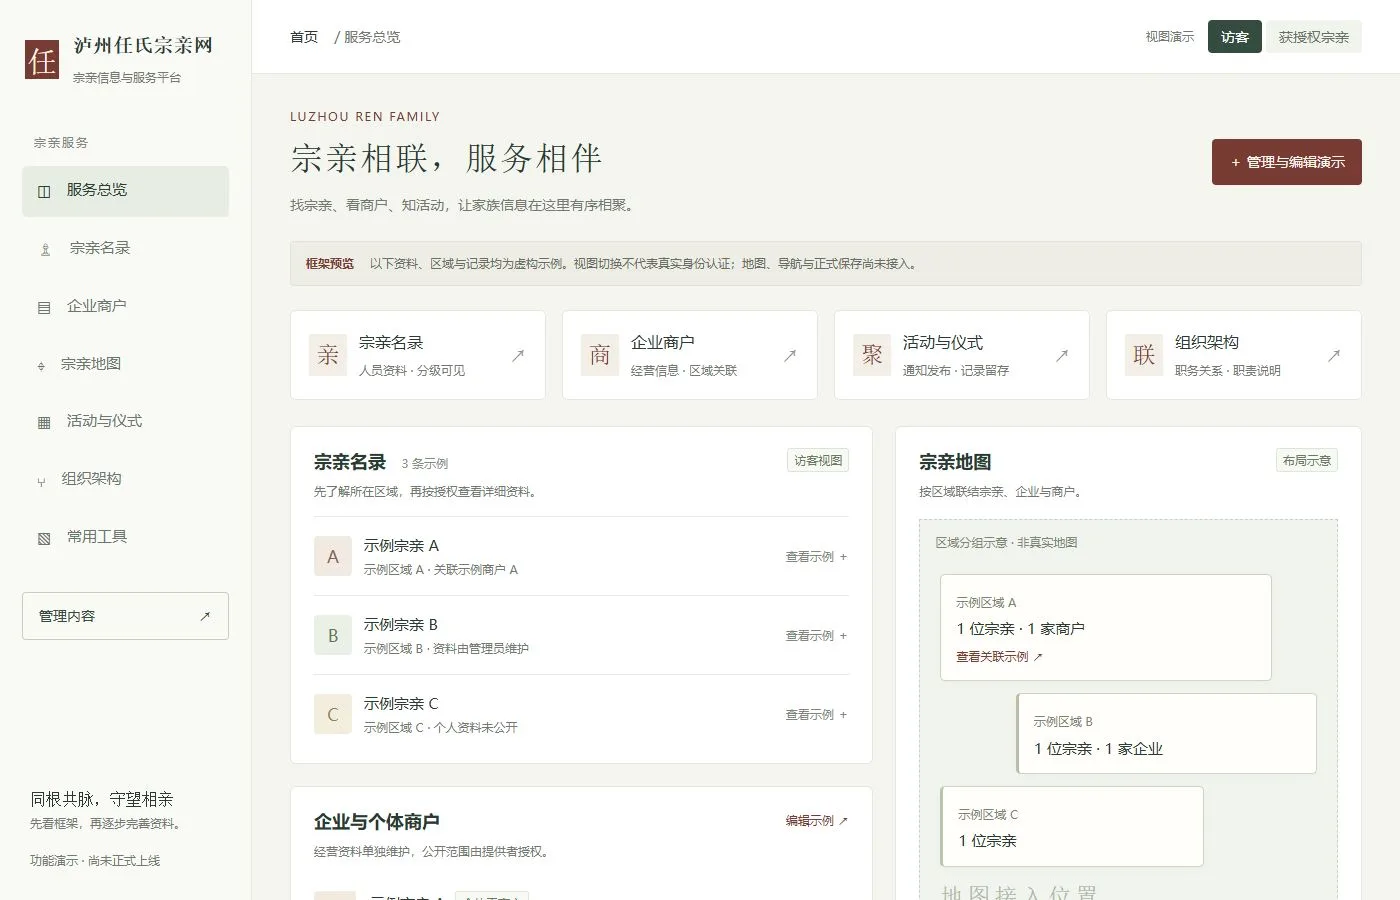The width and height of the screenshot is (1400, 900).
Task: Click the 首页 breadcrumb link
Action: pos(304,37)
